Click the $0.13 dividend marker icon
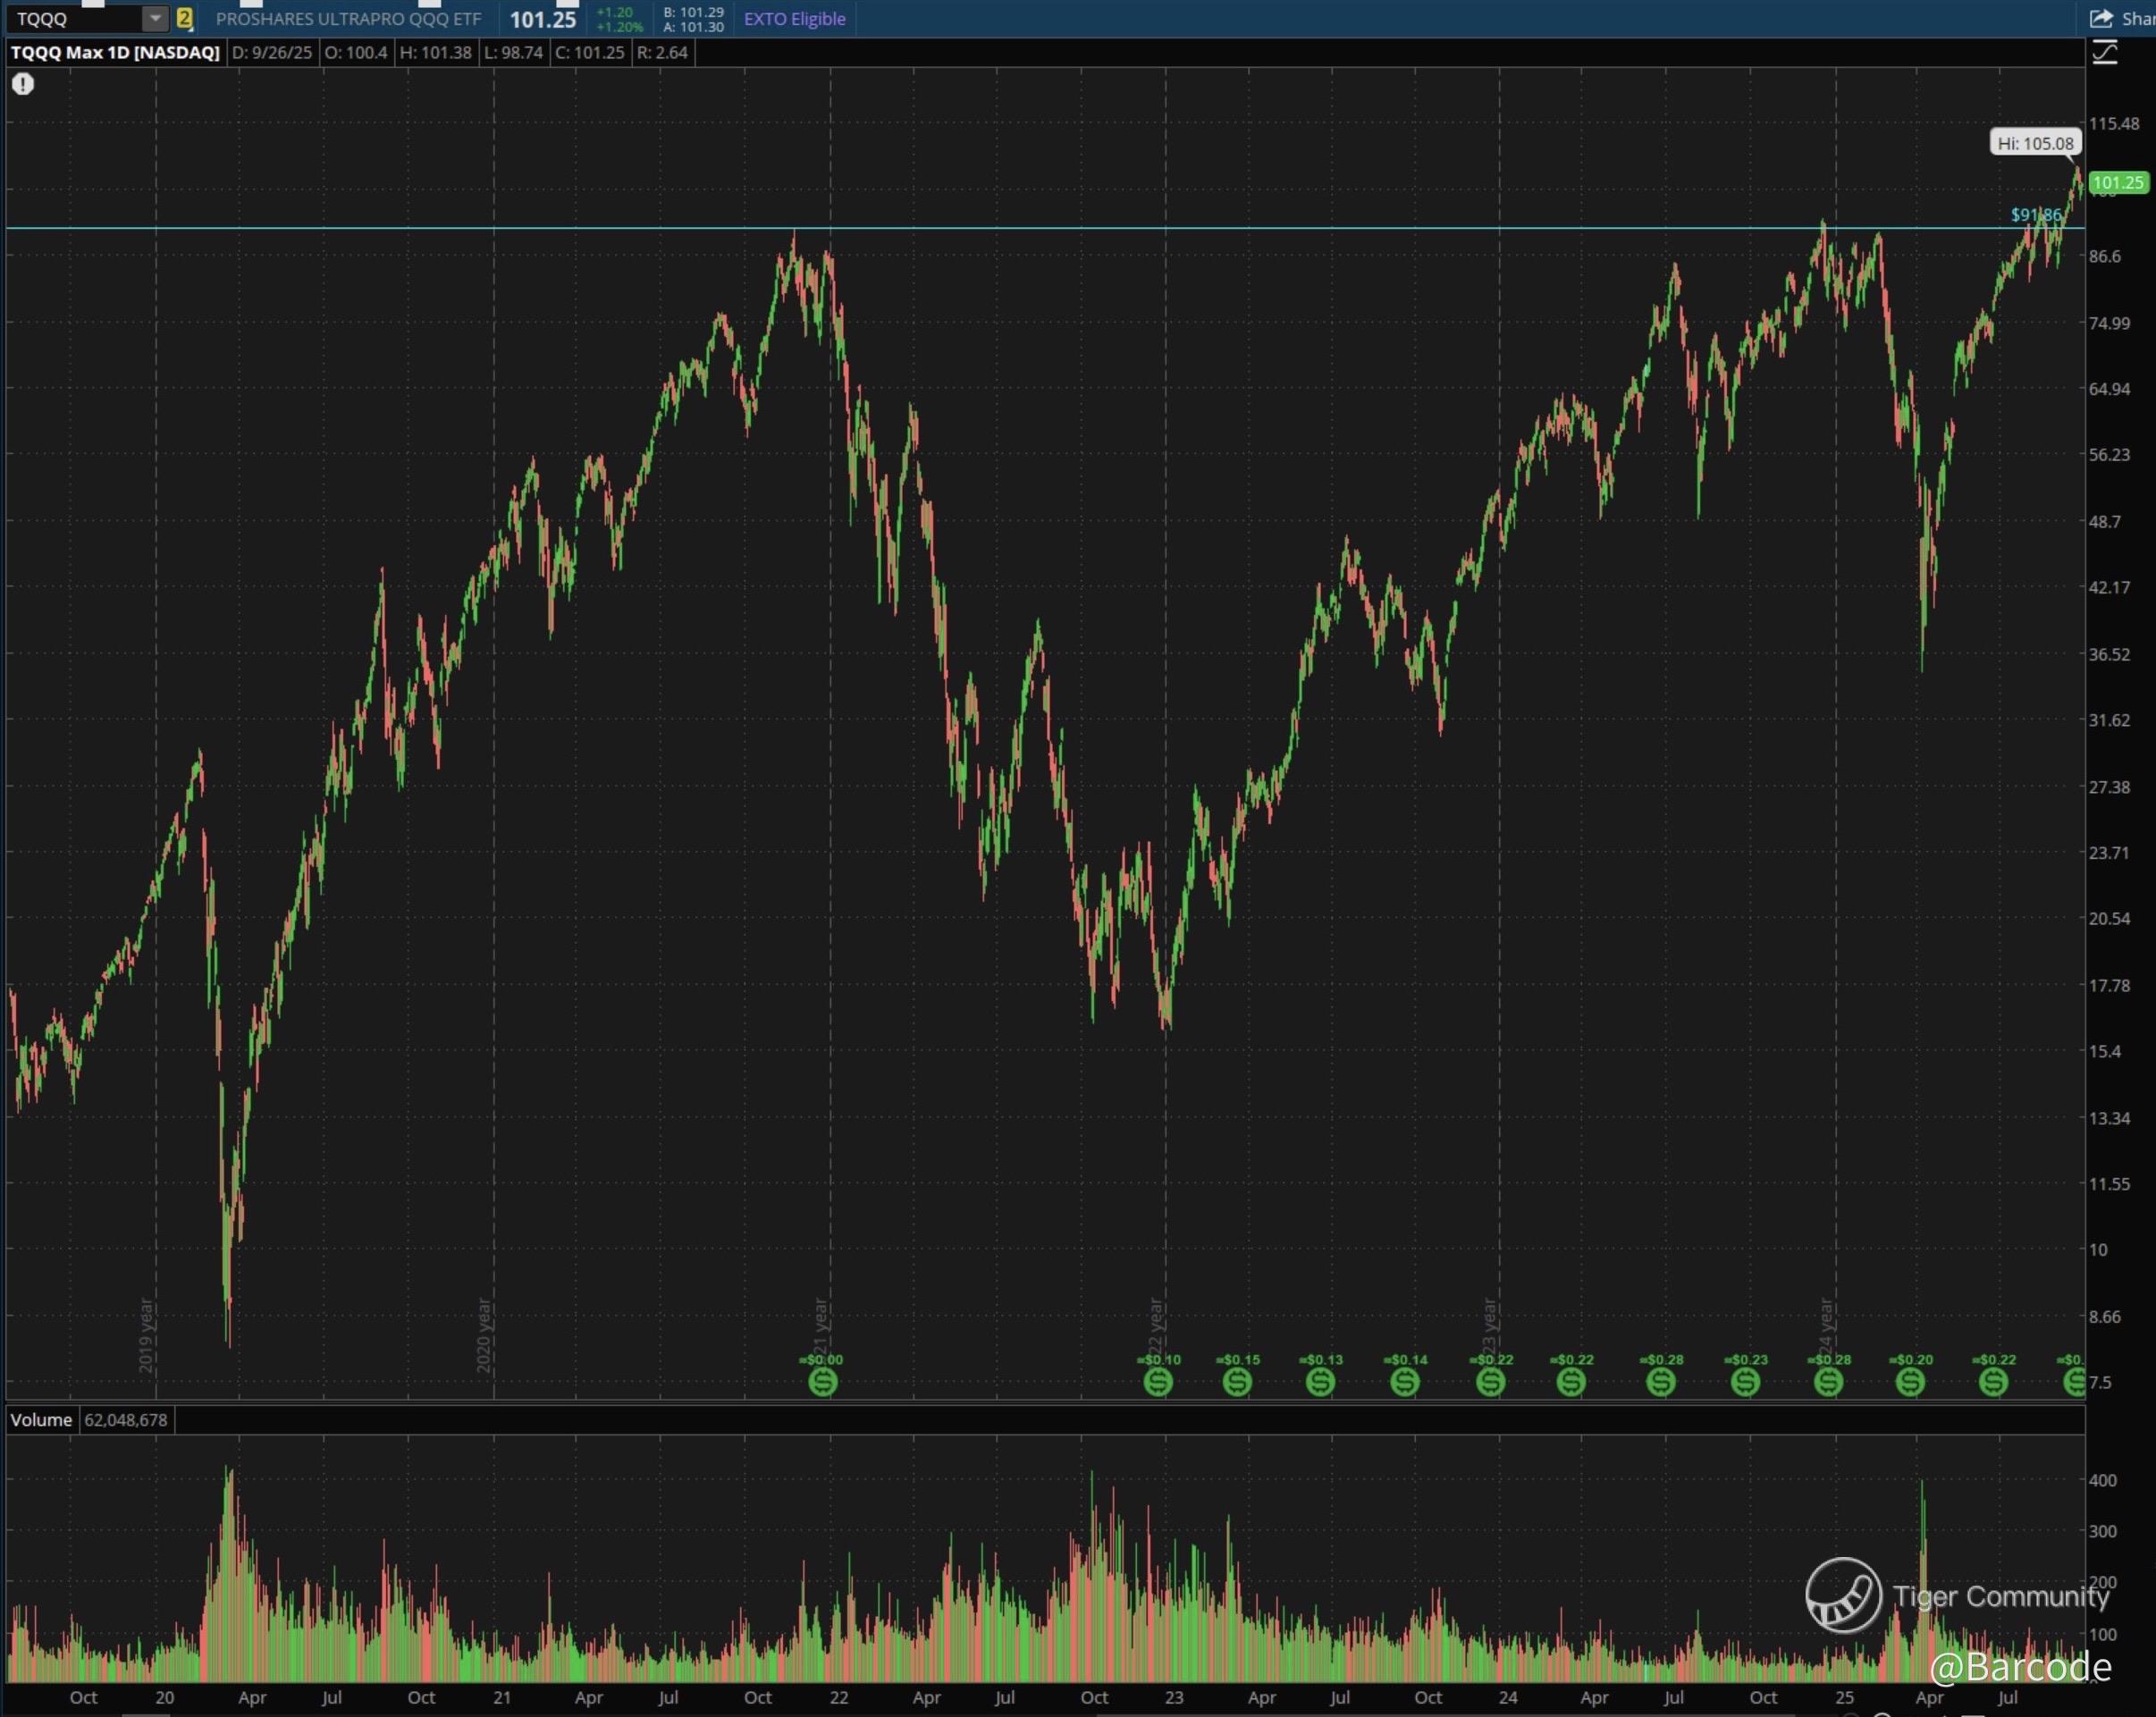Image resolution: width=2156 pixels, height=1717 pixels. pyautogui.click(x=1320, y=1381)
